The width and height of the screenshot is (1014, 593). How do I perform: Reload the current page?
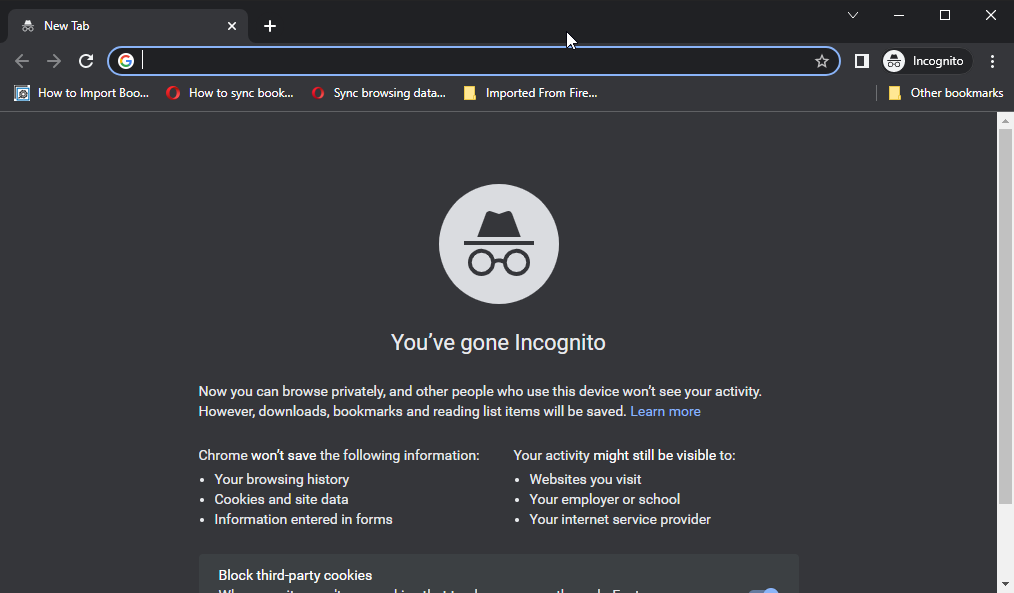pyautogui.click(x=86, y=61)
